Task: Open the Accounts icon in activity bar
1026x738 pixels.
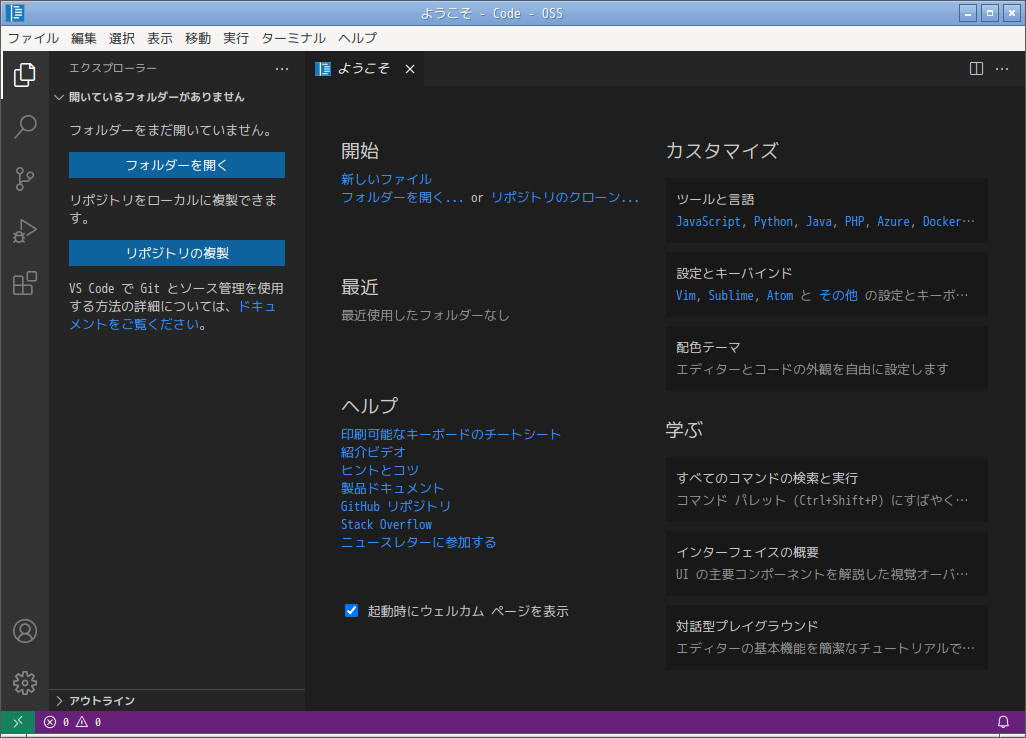Action: point(25,631)
